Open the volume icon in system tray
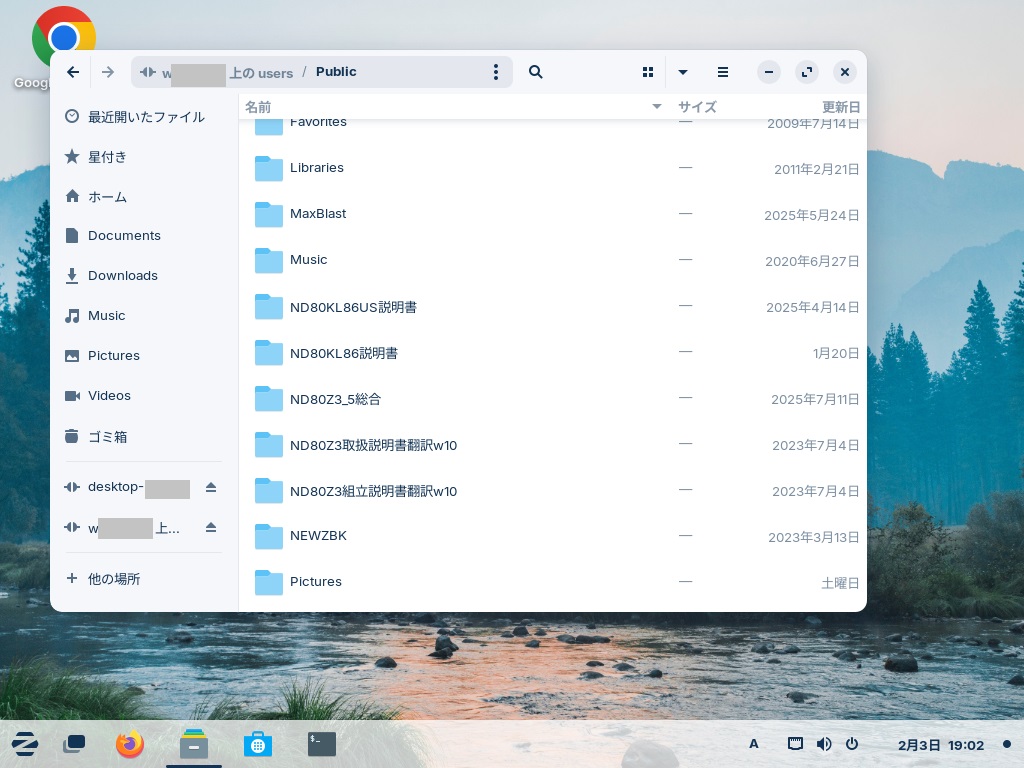The height and width of the screenshot is (768, 1024). [x=824, y=744]
